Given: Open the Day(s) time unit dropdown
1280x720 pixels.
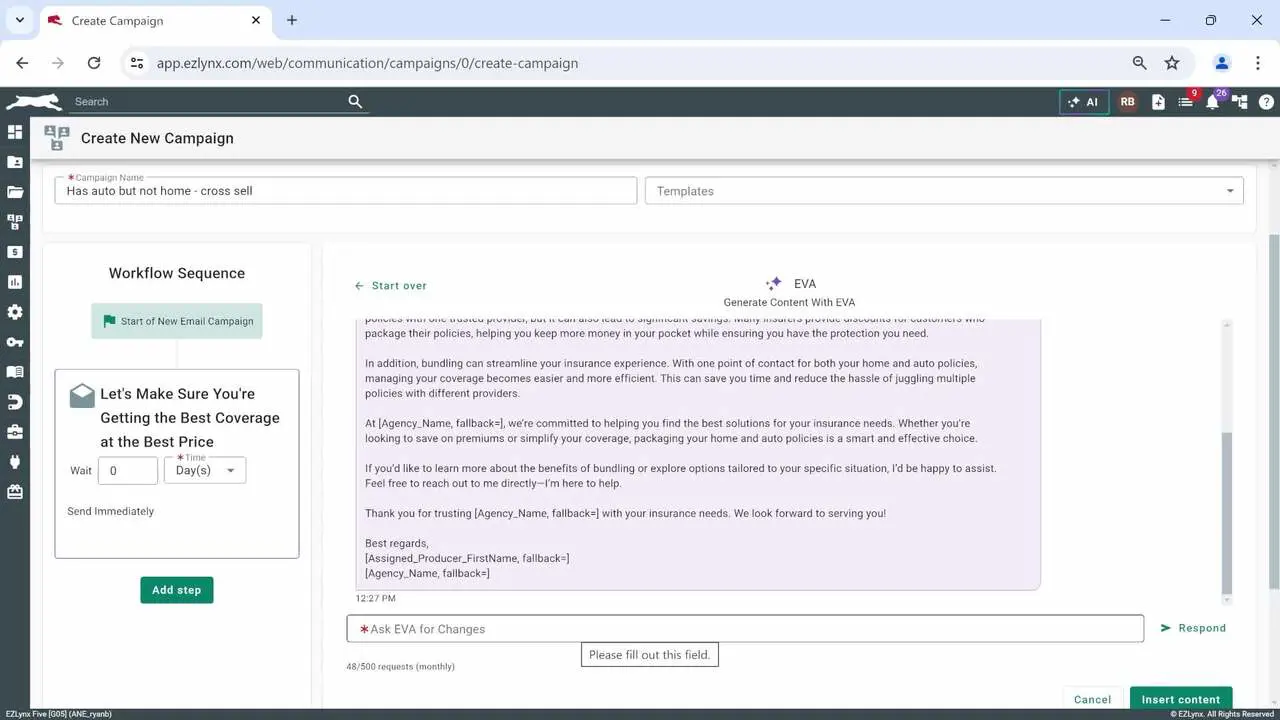Looking at the screenshot, I should [205, 470].
